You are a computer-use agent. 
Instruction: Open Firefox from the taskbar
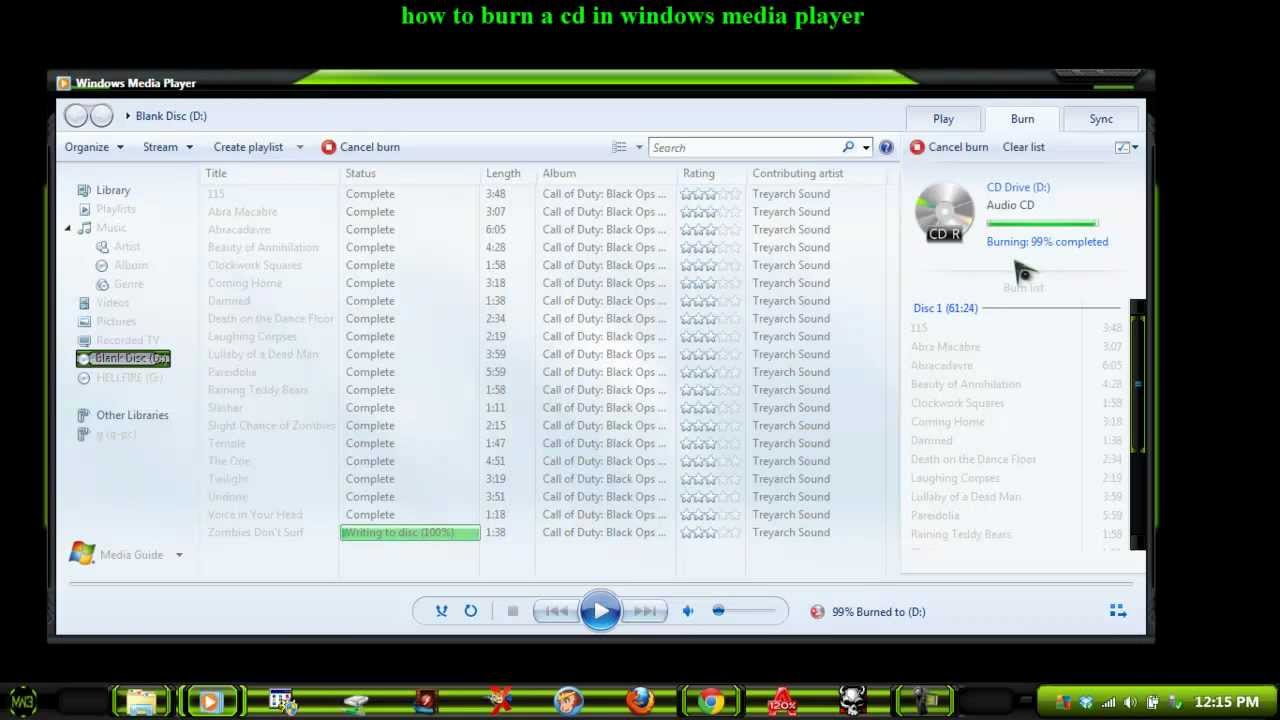(x=640, y=702)
